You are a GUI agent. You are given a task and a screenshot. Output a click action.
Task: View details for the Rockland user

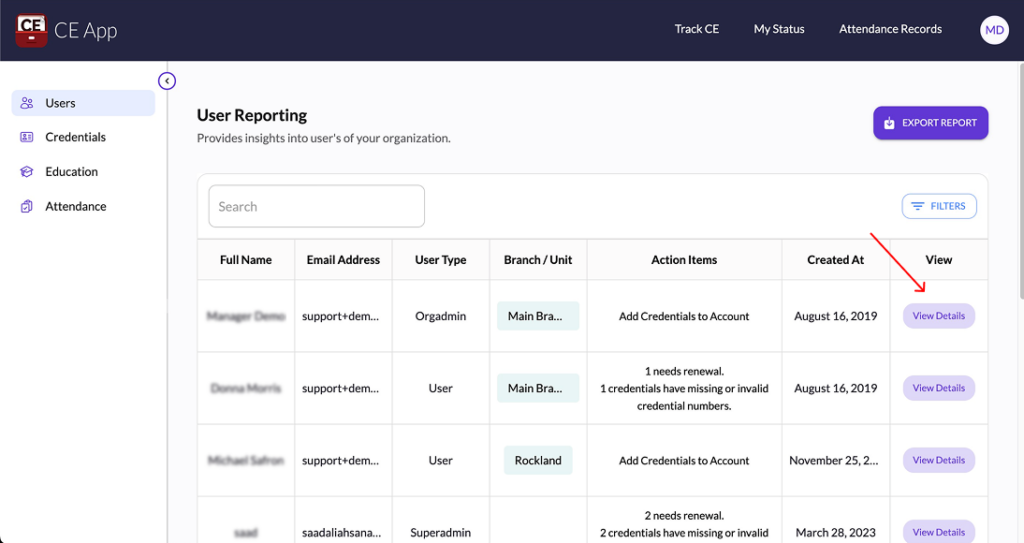click(938, 460)
